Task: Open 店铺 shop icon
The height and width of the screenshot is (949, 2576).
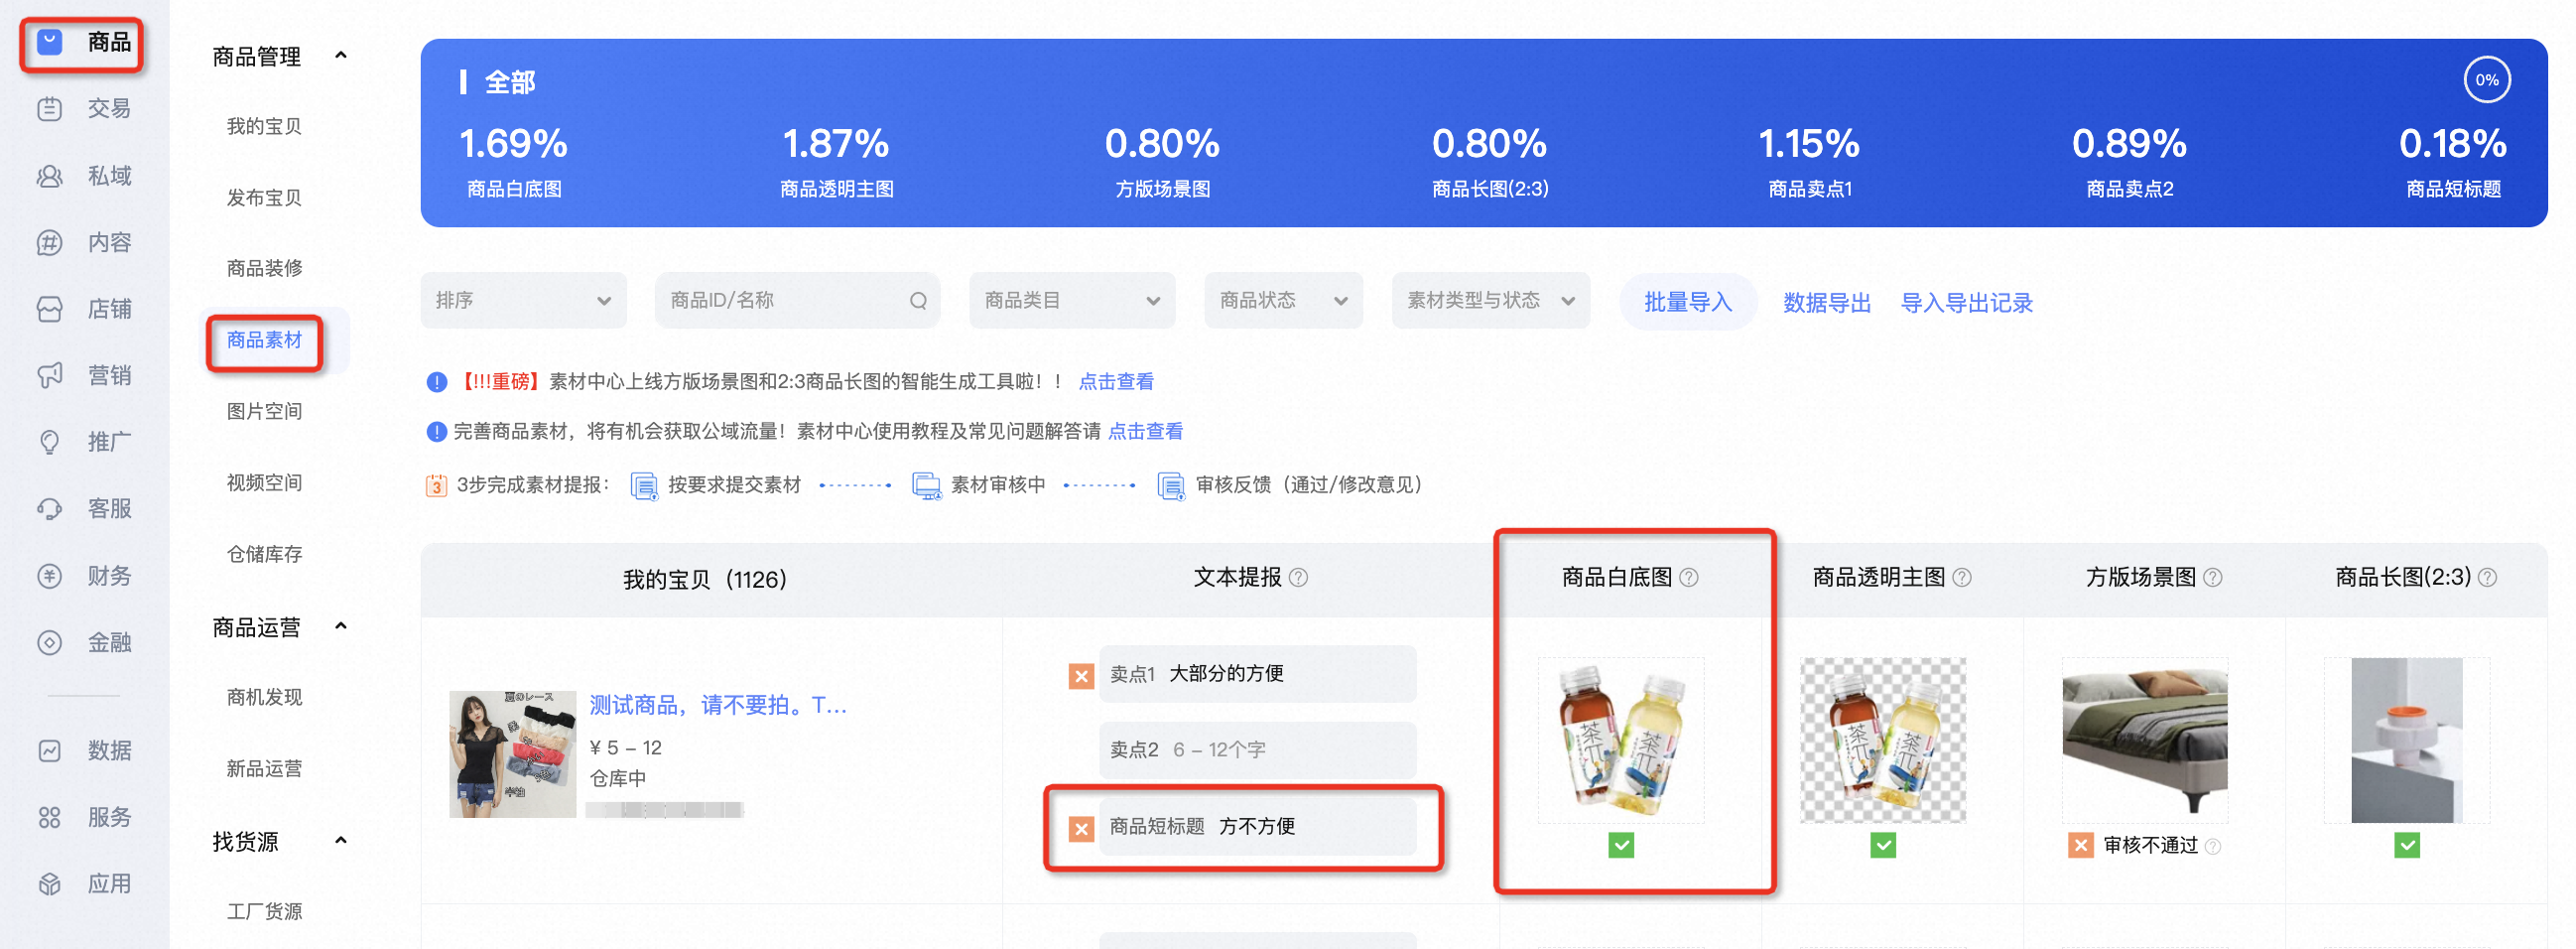Action: coord(49,309)
